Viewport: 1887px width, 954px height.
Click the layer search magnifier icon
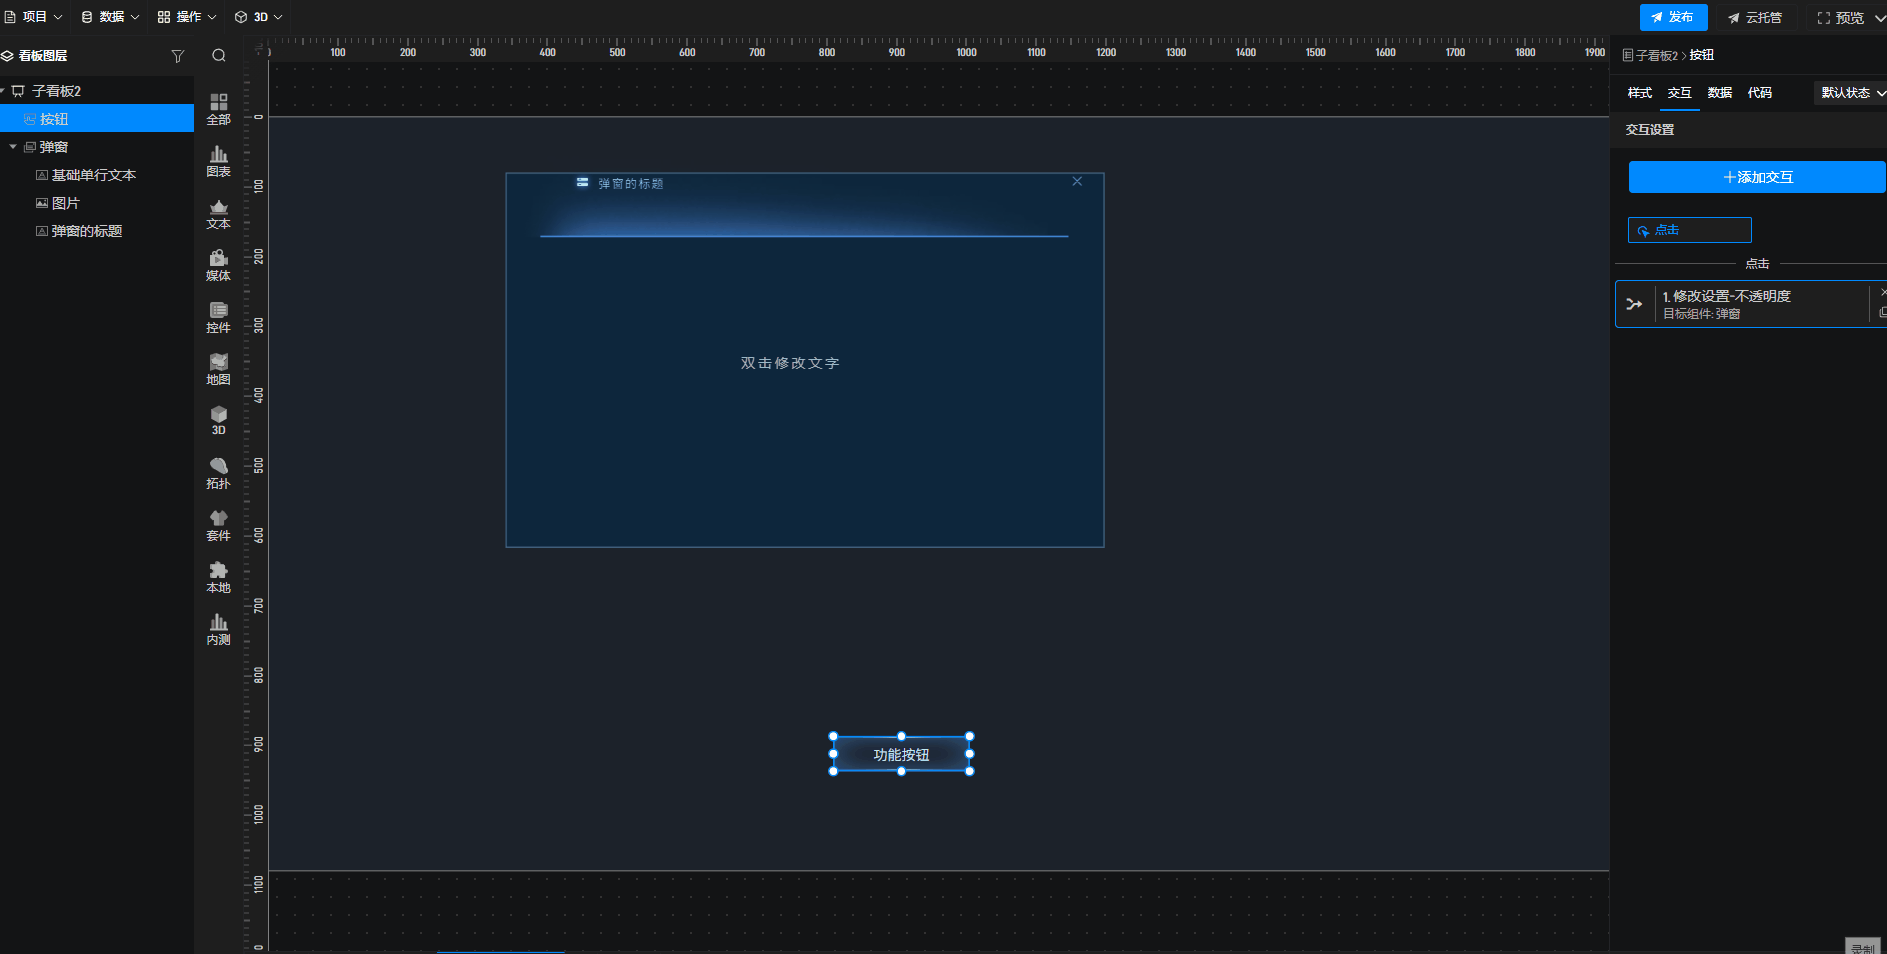pyautogui.click(x=219, y=56)
